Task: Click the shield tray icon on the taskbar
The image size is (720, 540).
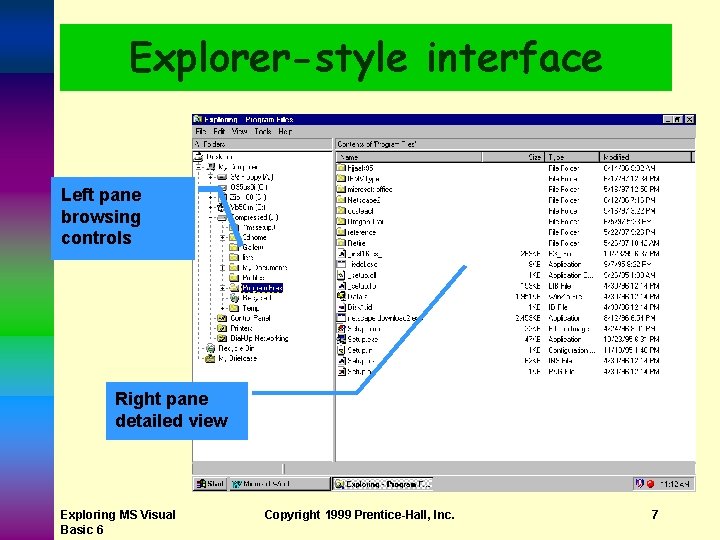Action: point(639,484)
